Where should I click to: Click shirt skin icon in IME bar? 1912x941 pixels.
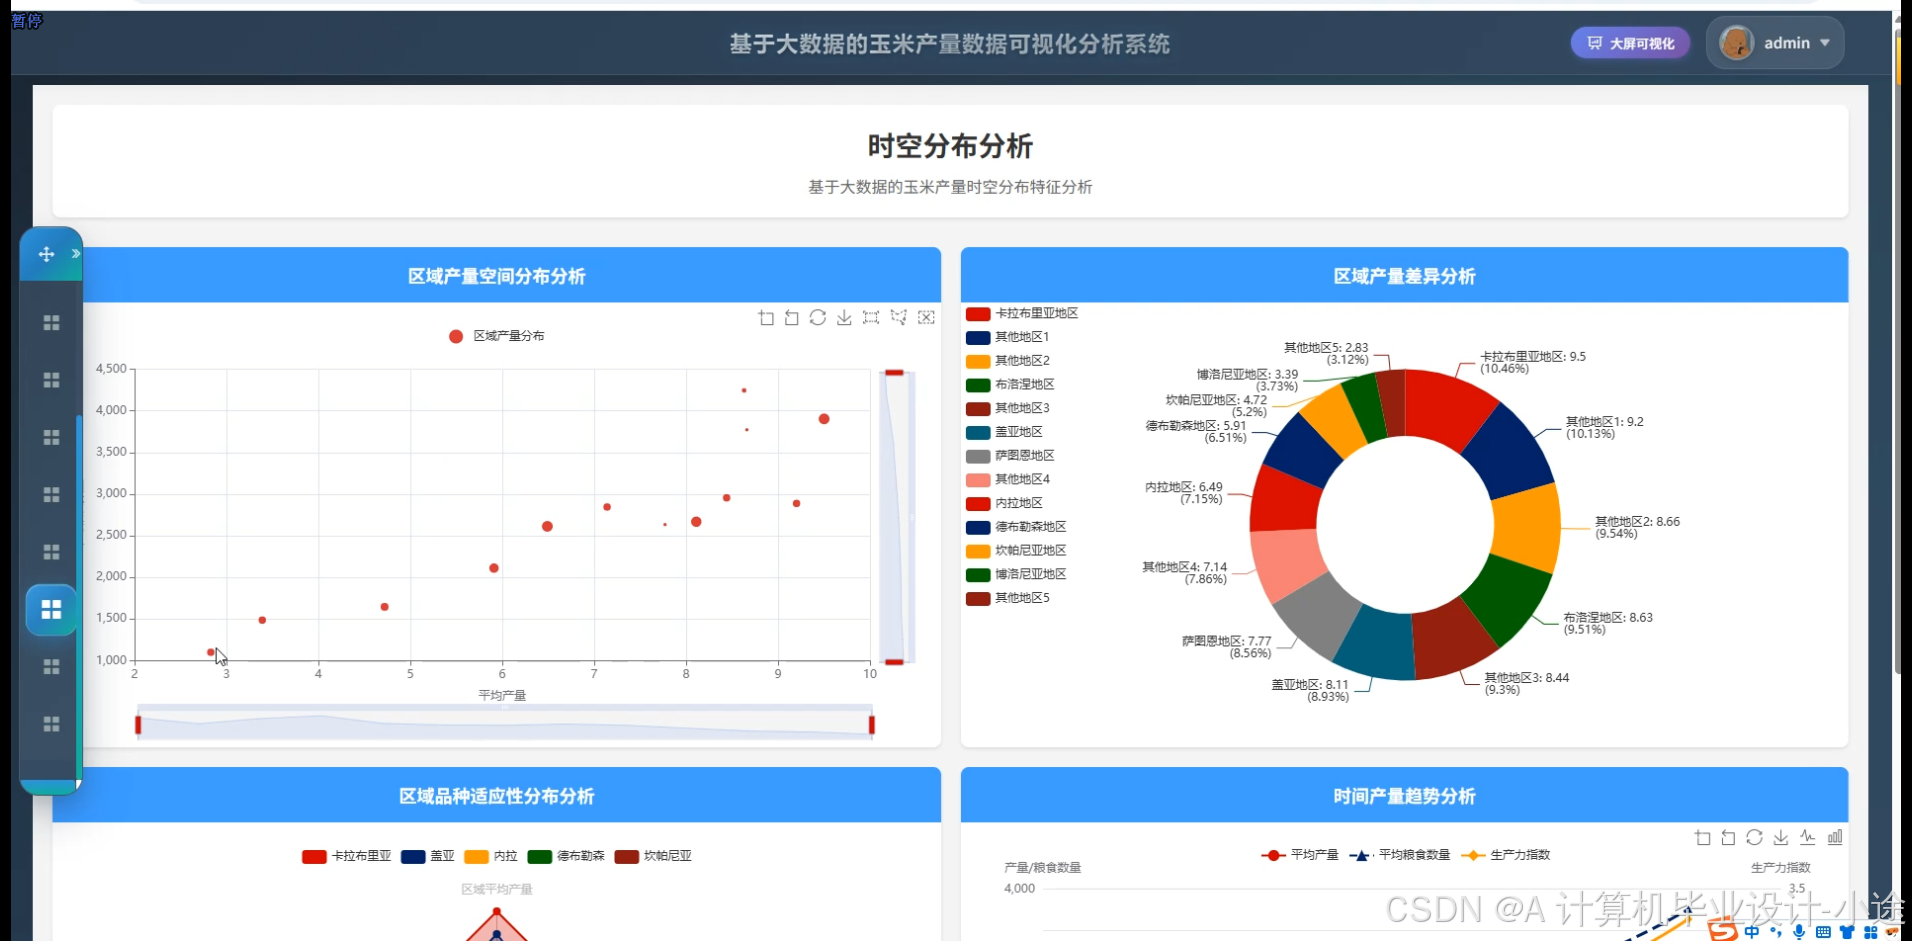pyautogui.click(x=1847, y=932)
